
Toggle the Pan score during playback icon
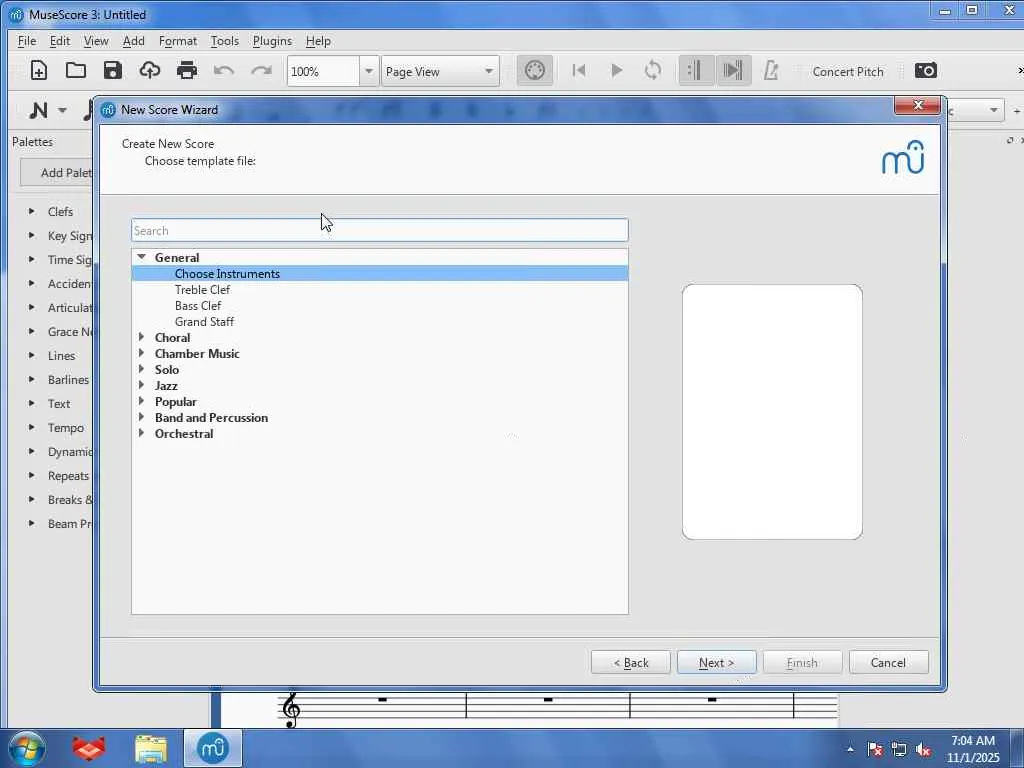[733, 70]
